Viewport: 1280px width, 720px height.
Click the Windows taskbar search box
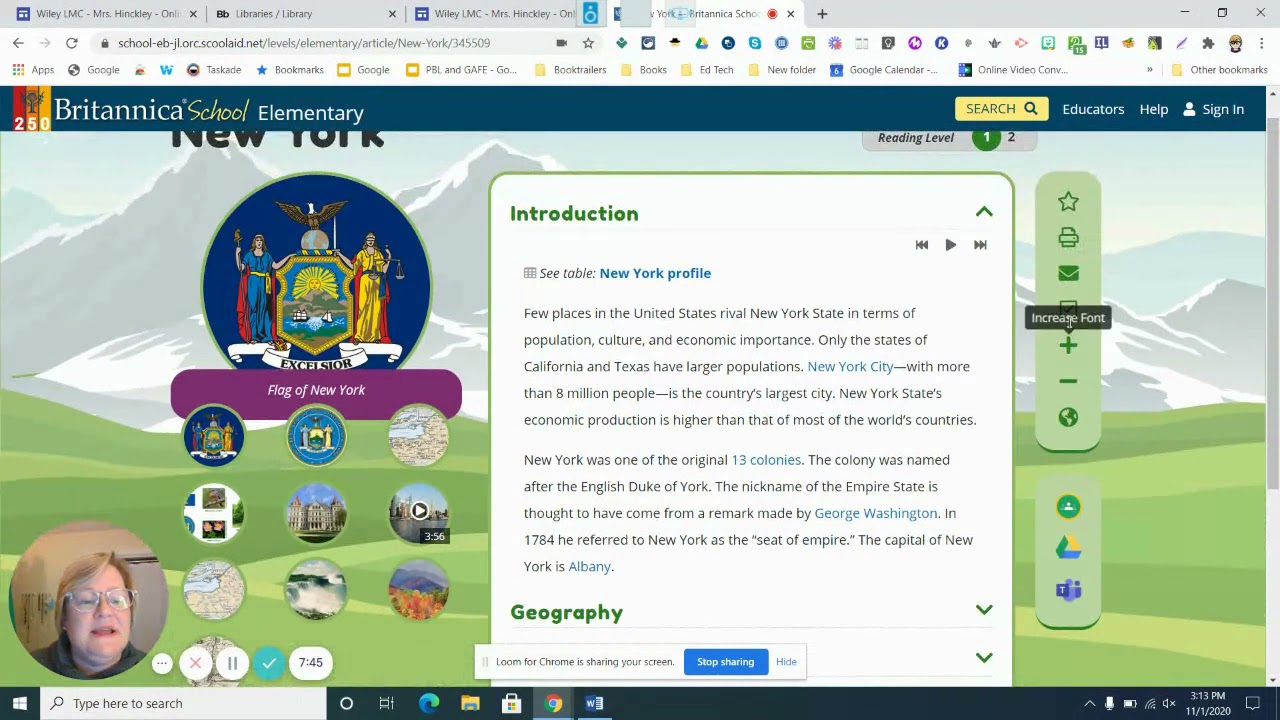pyautogui.click(x=184, y=703)
